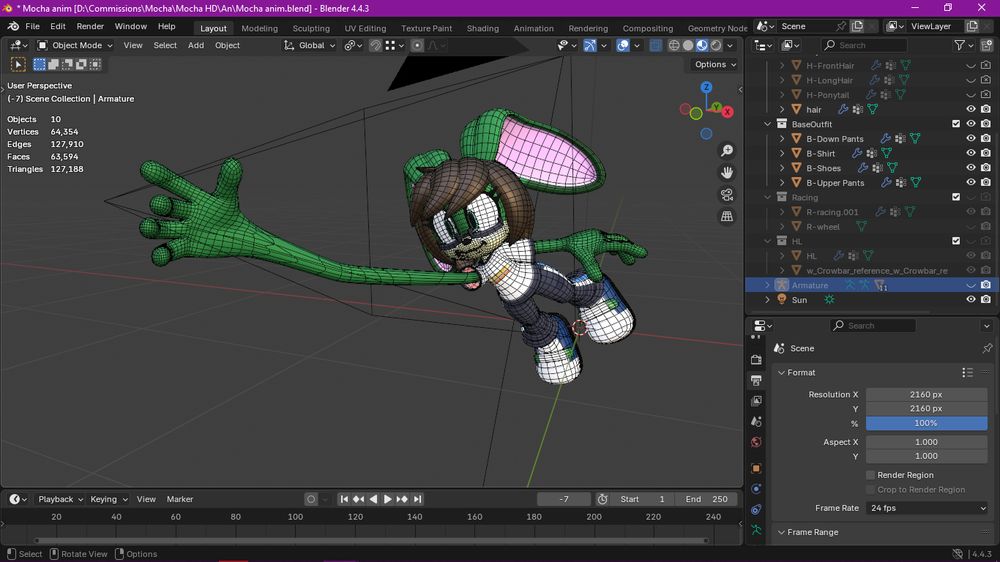Collapse the Format panel
1000x562 pixels.
(781, 373)
